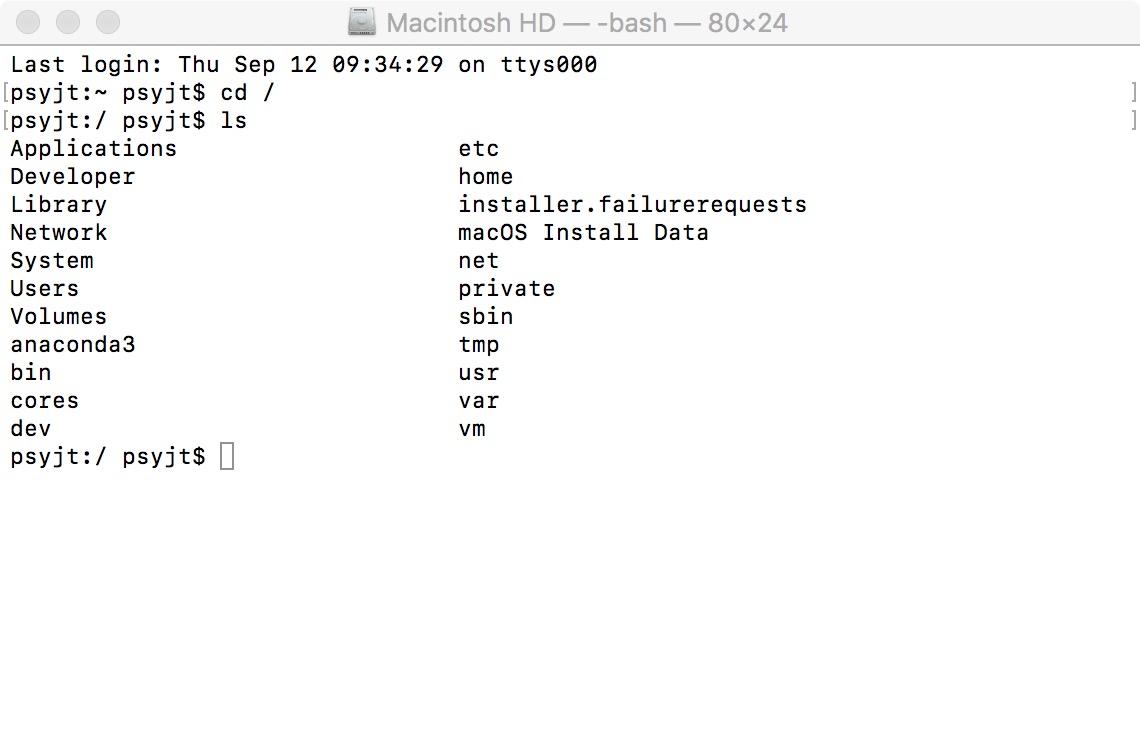Screen dimensions: 1140x732
Task: Click the "vm" entry in the listing
Action: pos(472,429)
